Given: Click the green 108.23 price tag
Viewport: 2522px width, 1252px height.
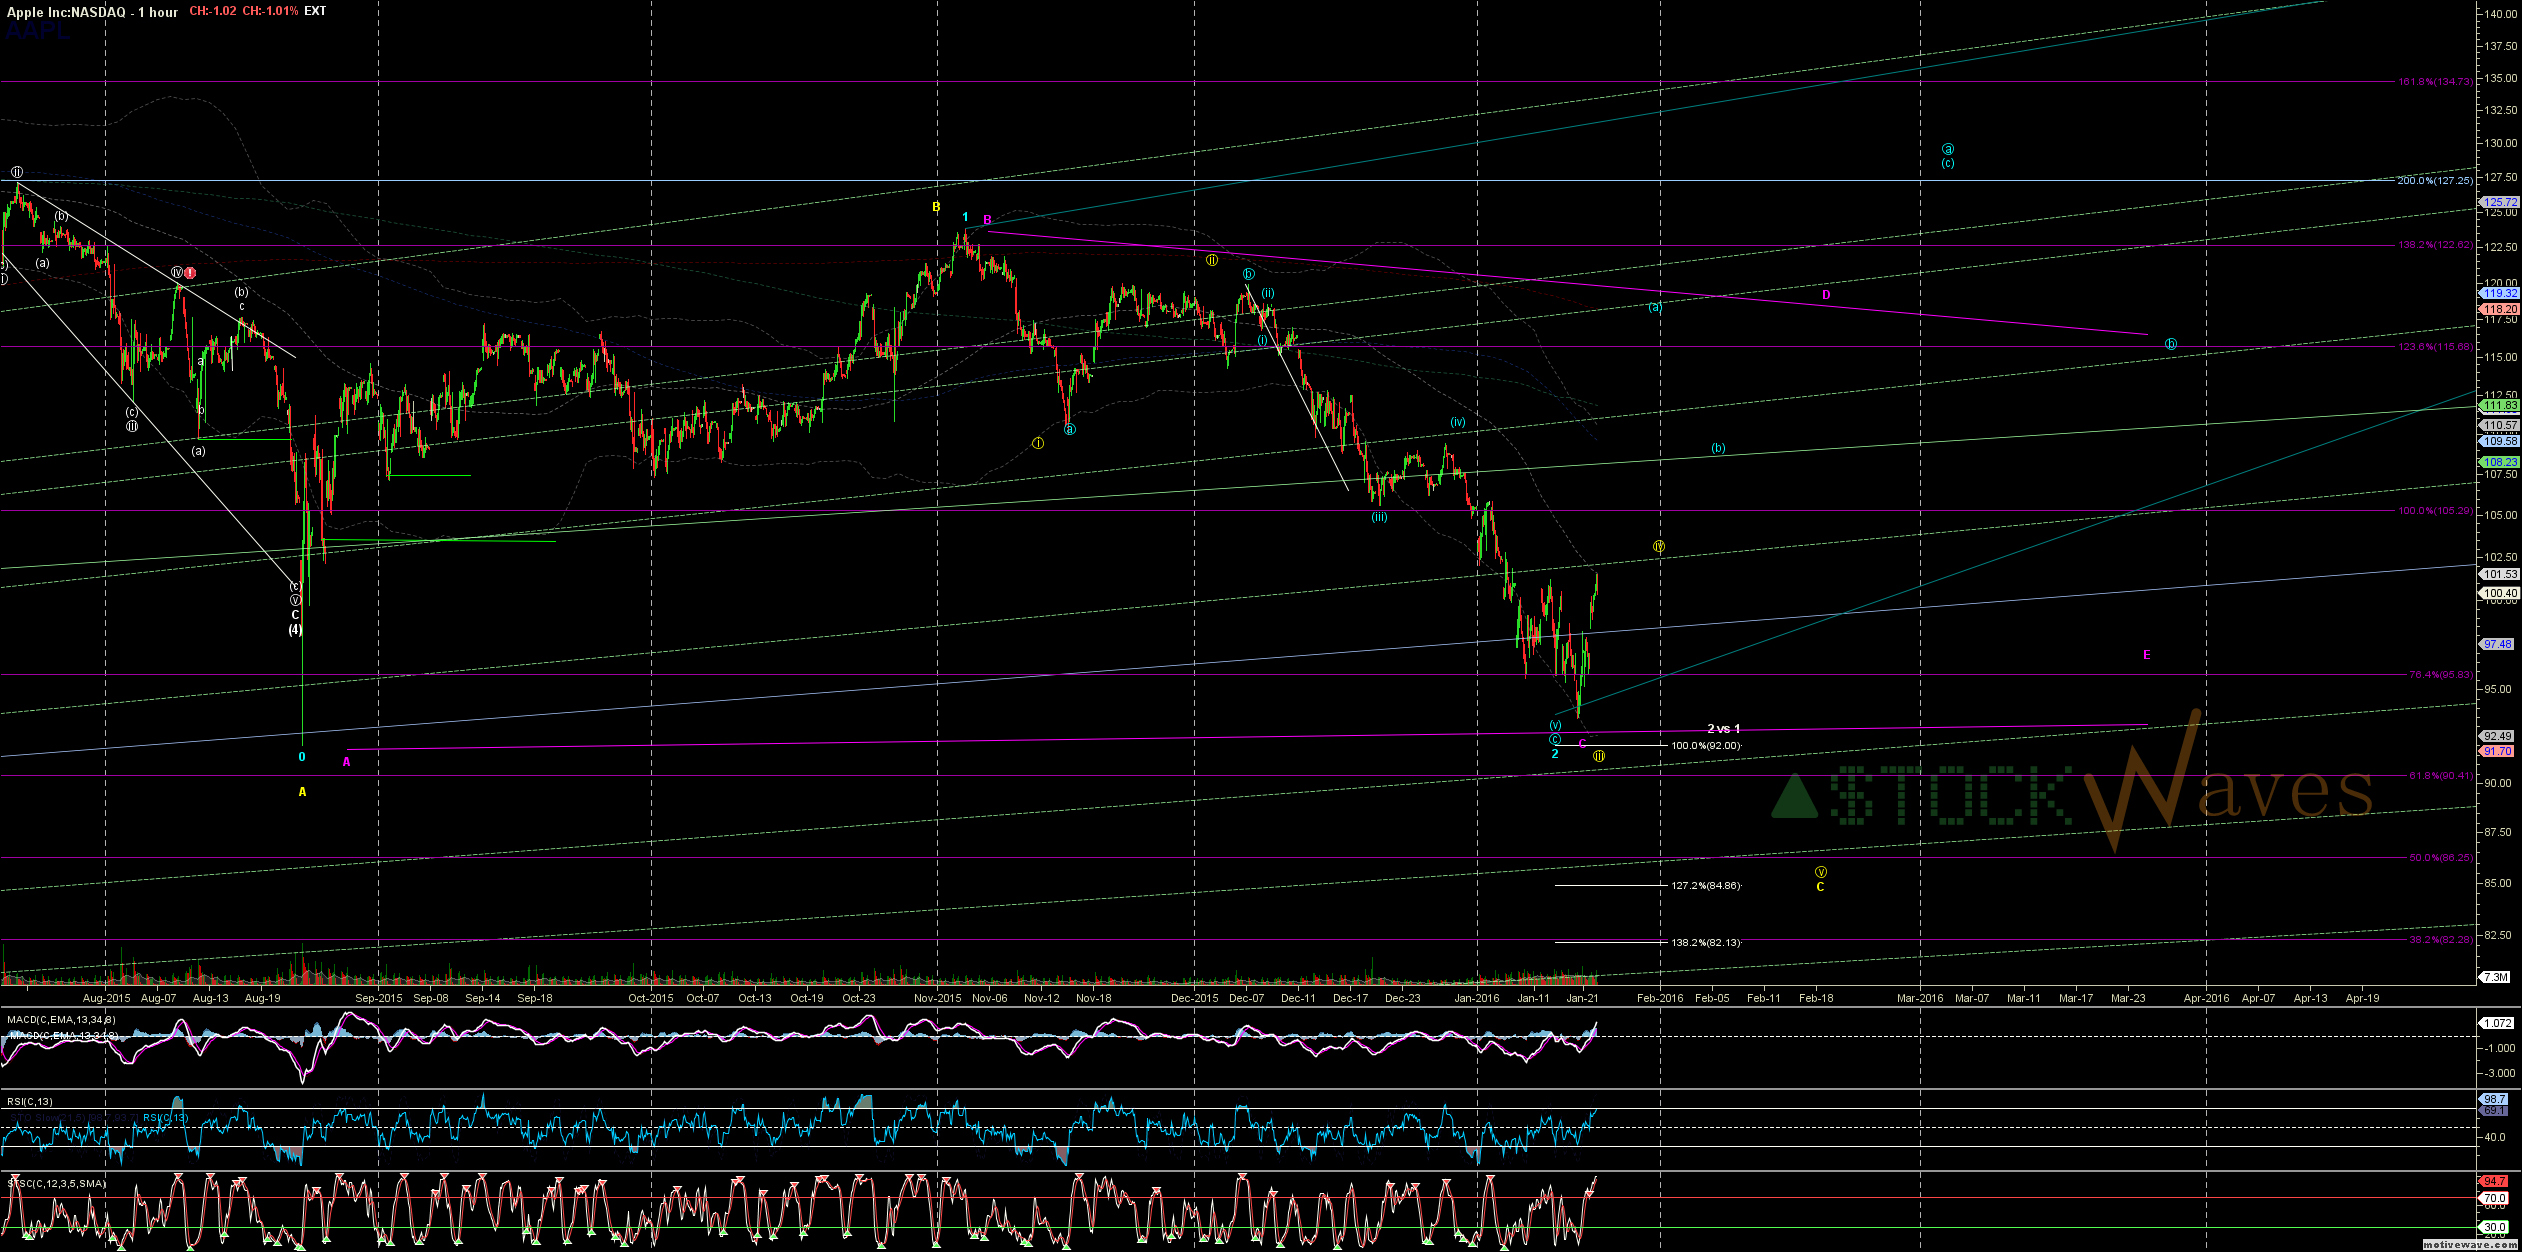Looking at the screenshot, I should click(x=2498, y=463).
